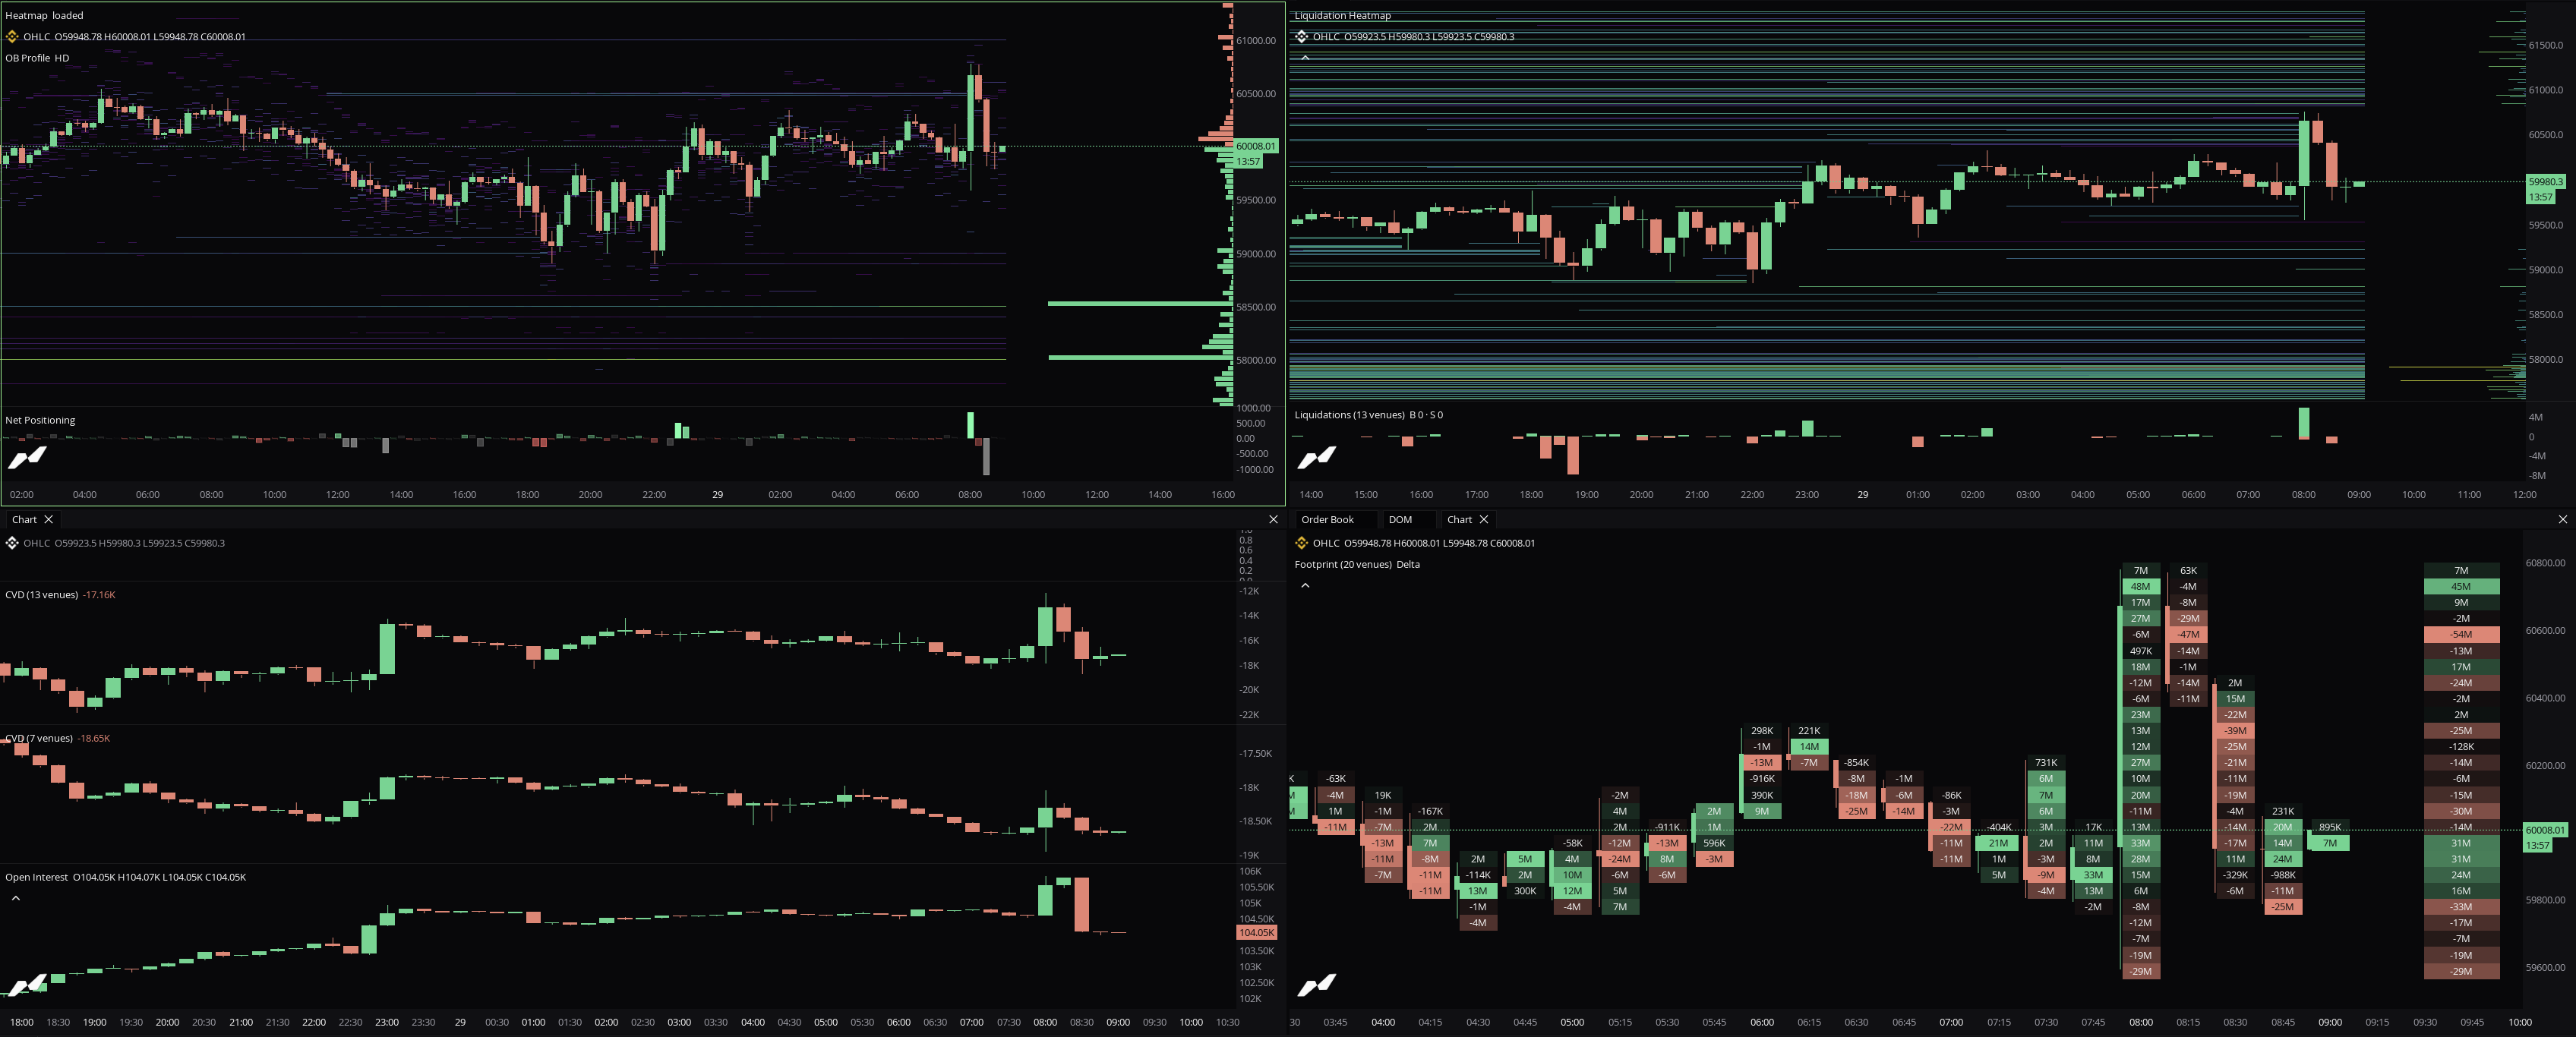Screen dimensions: 2576x1037
Task: Click the 895K footprint cell
Action: [2330, 827]
